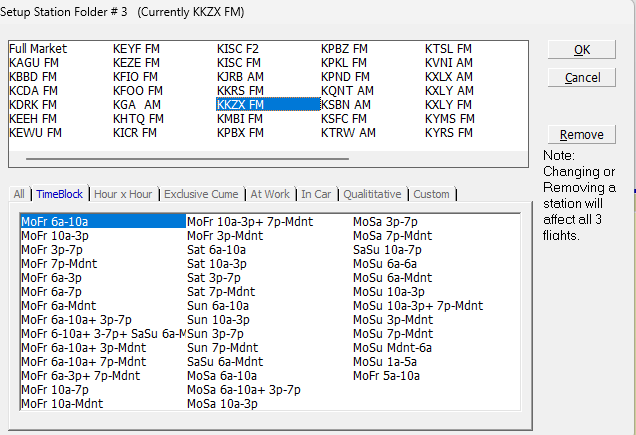This screenshot has width=636, height=435.
Task: Click the OK button
Action: [x=582, y=50]
